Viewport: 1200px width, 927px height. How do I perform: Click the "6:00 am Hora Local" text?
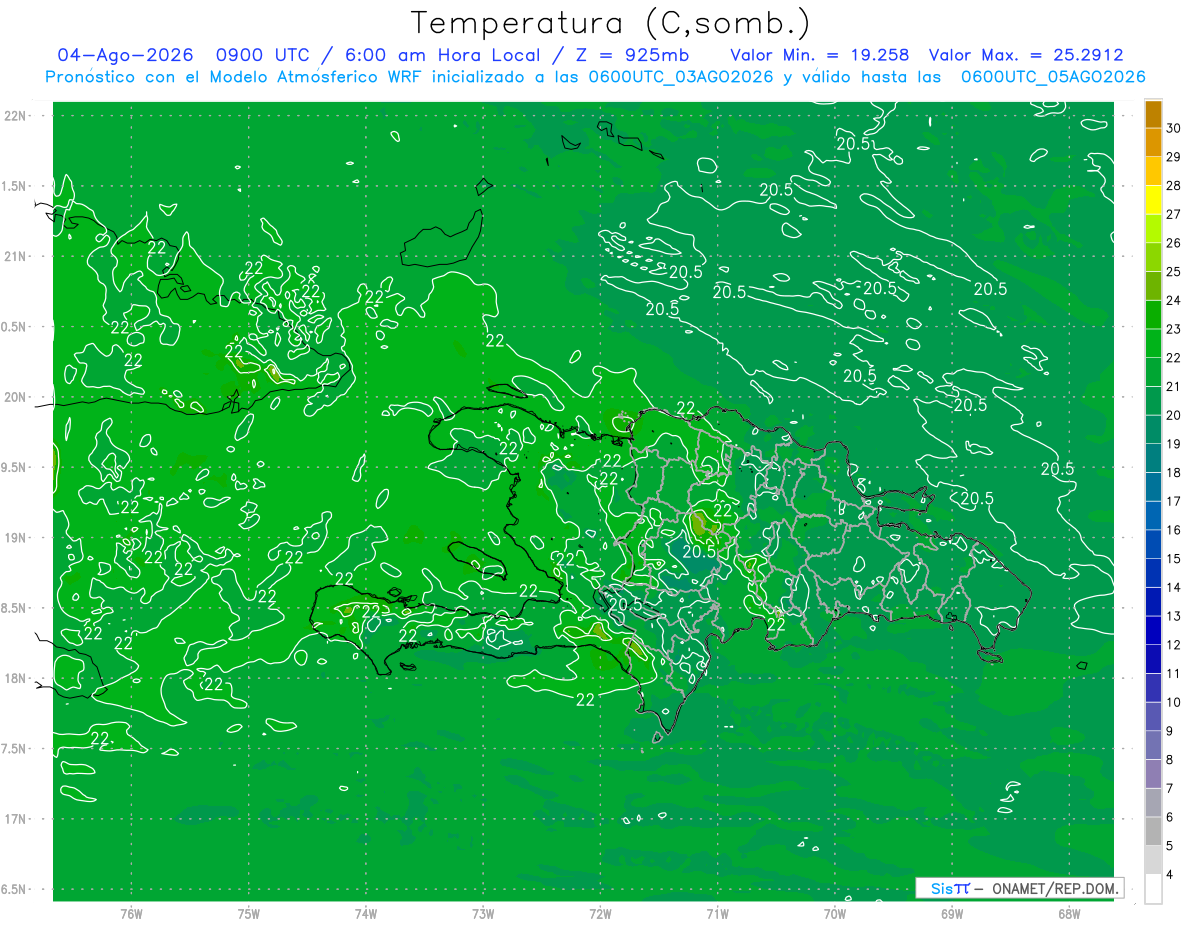(444, 56)
